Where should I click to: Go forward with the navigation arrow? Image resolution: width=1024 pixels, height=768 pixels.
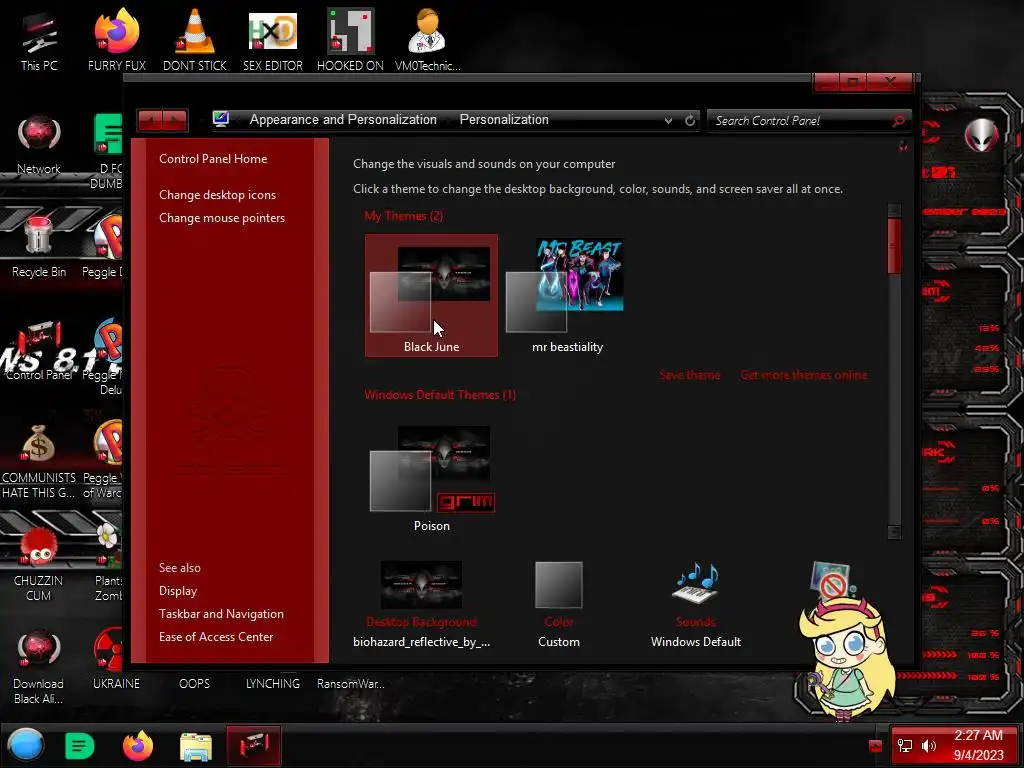pos(175,120)
